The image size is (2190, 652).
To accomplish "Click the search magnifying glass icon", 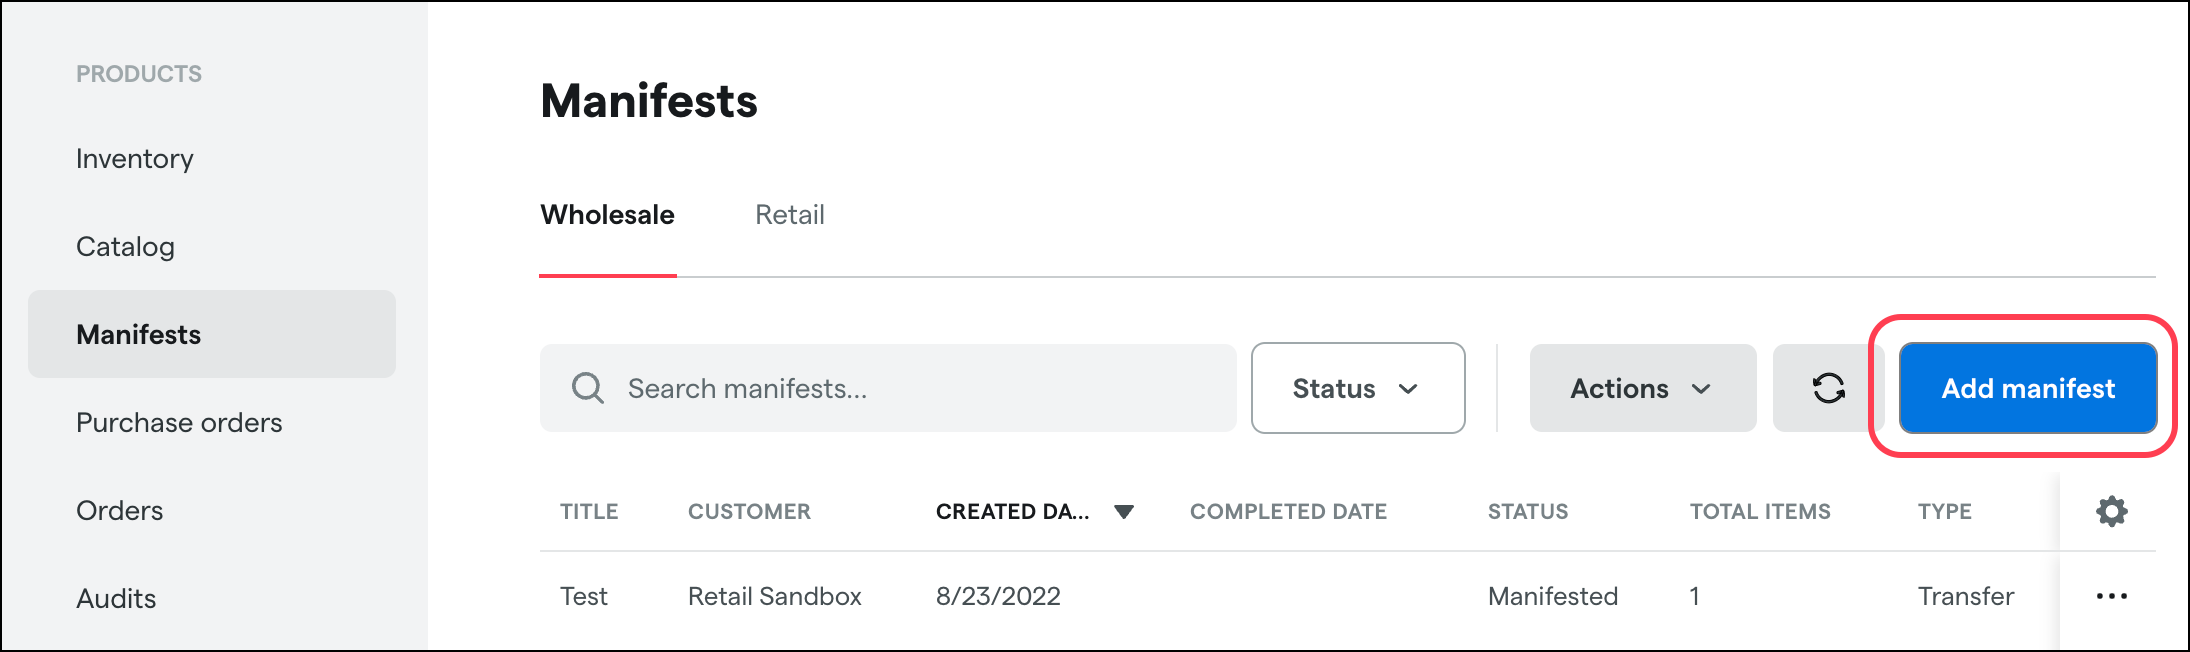I will [x=587, y=388].
